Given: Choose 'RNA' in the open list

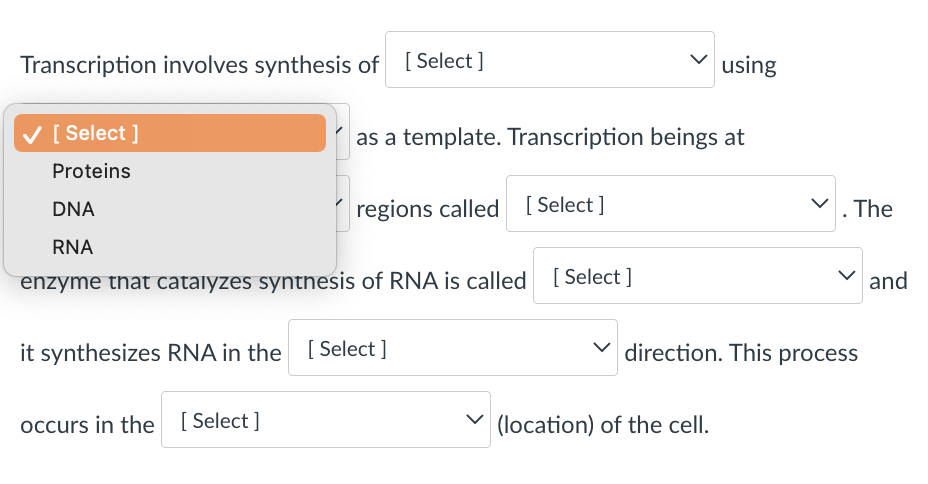Looking at the screenshot, I should (x=170, y=247).
